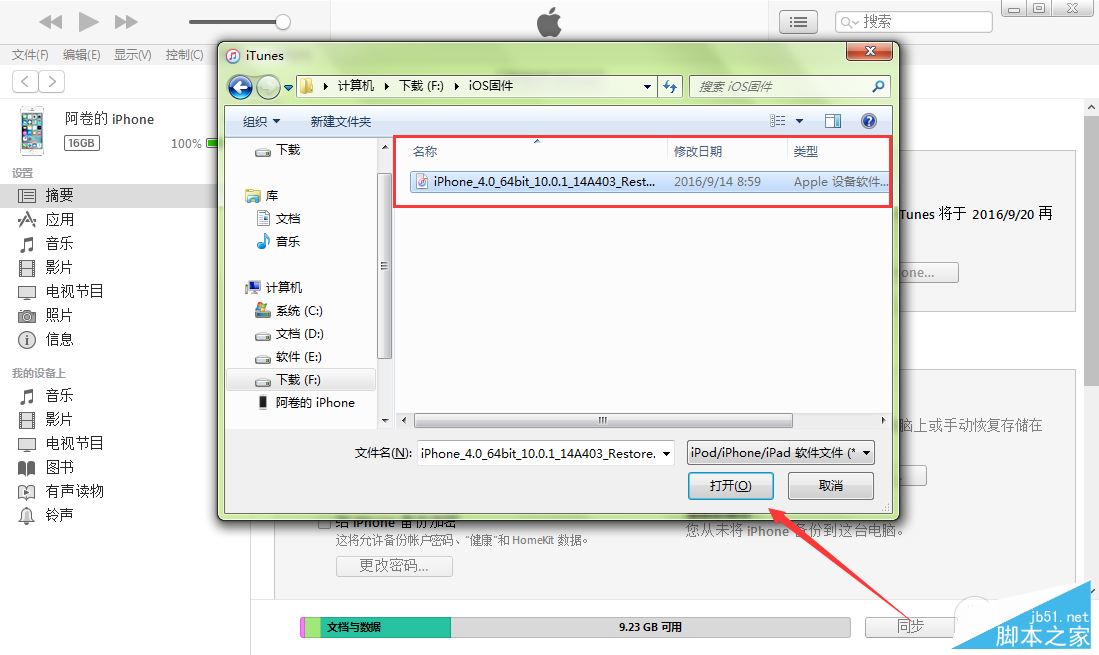The width and height of the screenshot is (1099, 655).
Task: Open the view options dropdown arrow
Action: click(x=799, y=121)
